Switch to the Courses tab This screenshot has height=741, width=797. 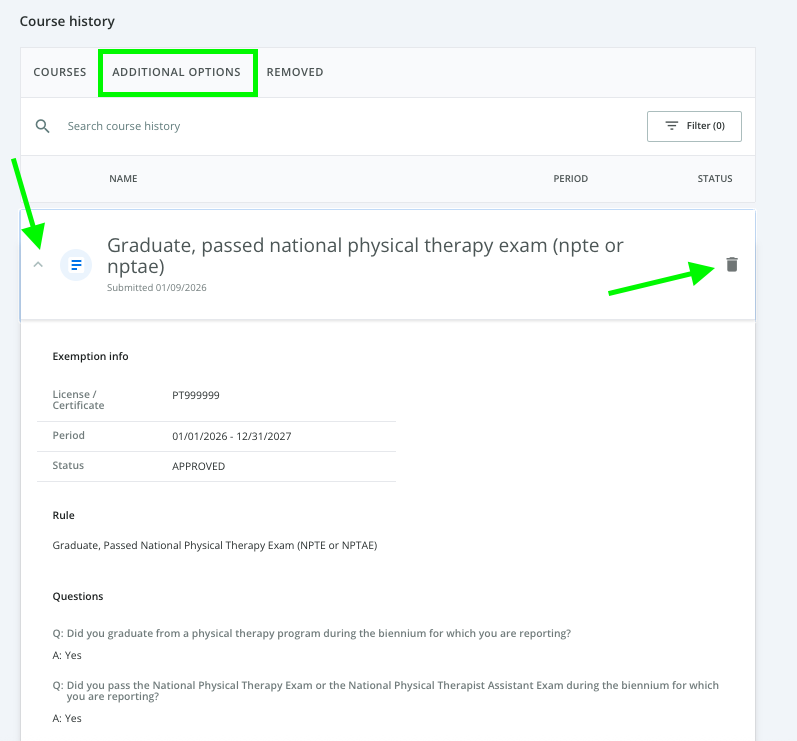pyautogui.click(x=60, y=72)
